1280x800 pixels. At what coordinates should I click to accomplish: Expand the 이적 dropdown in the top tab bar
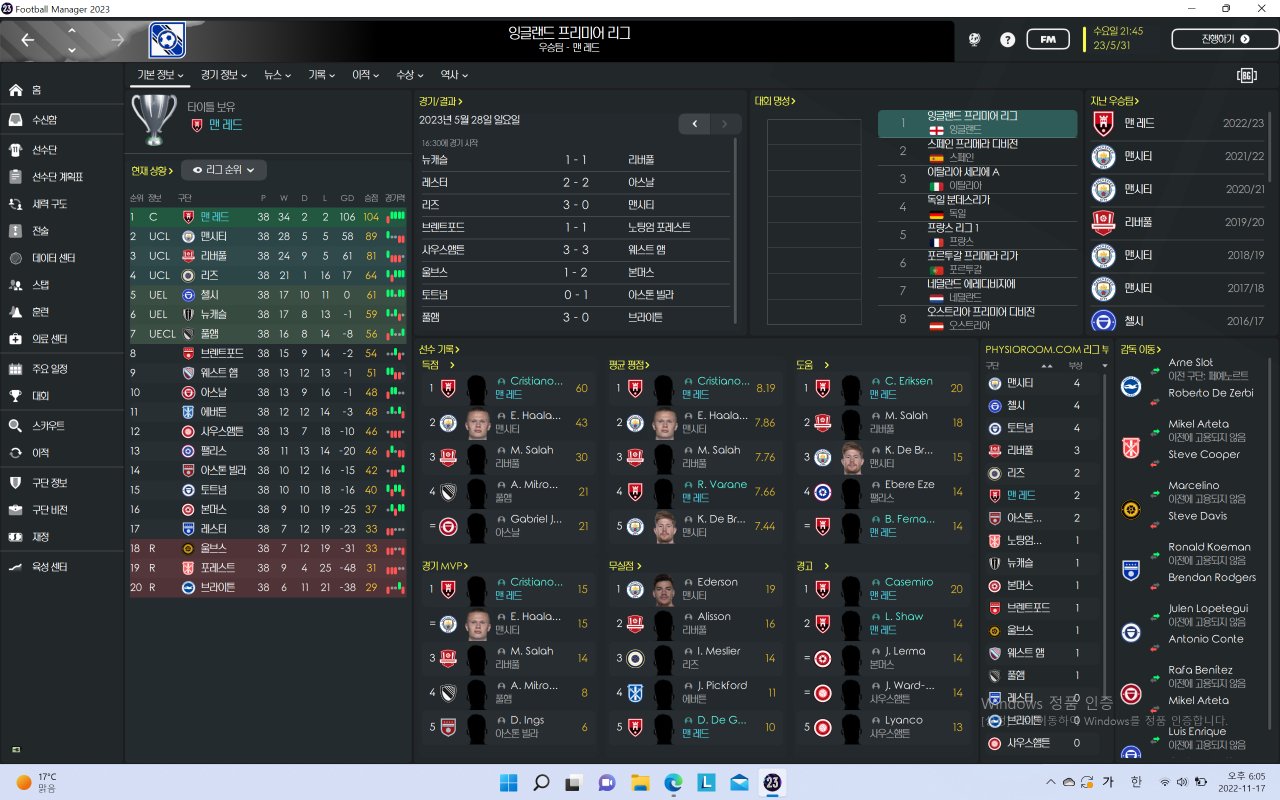point(366,75)
